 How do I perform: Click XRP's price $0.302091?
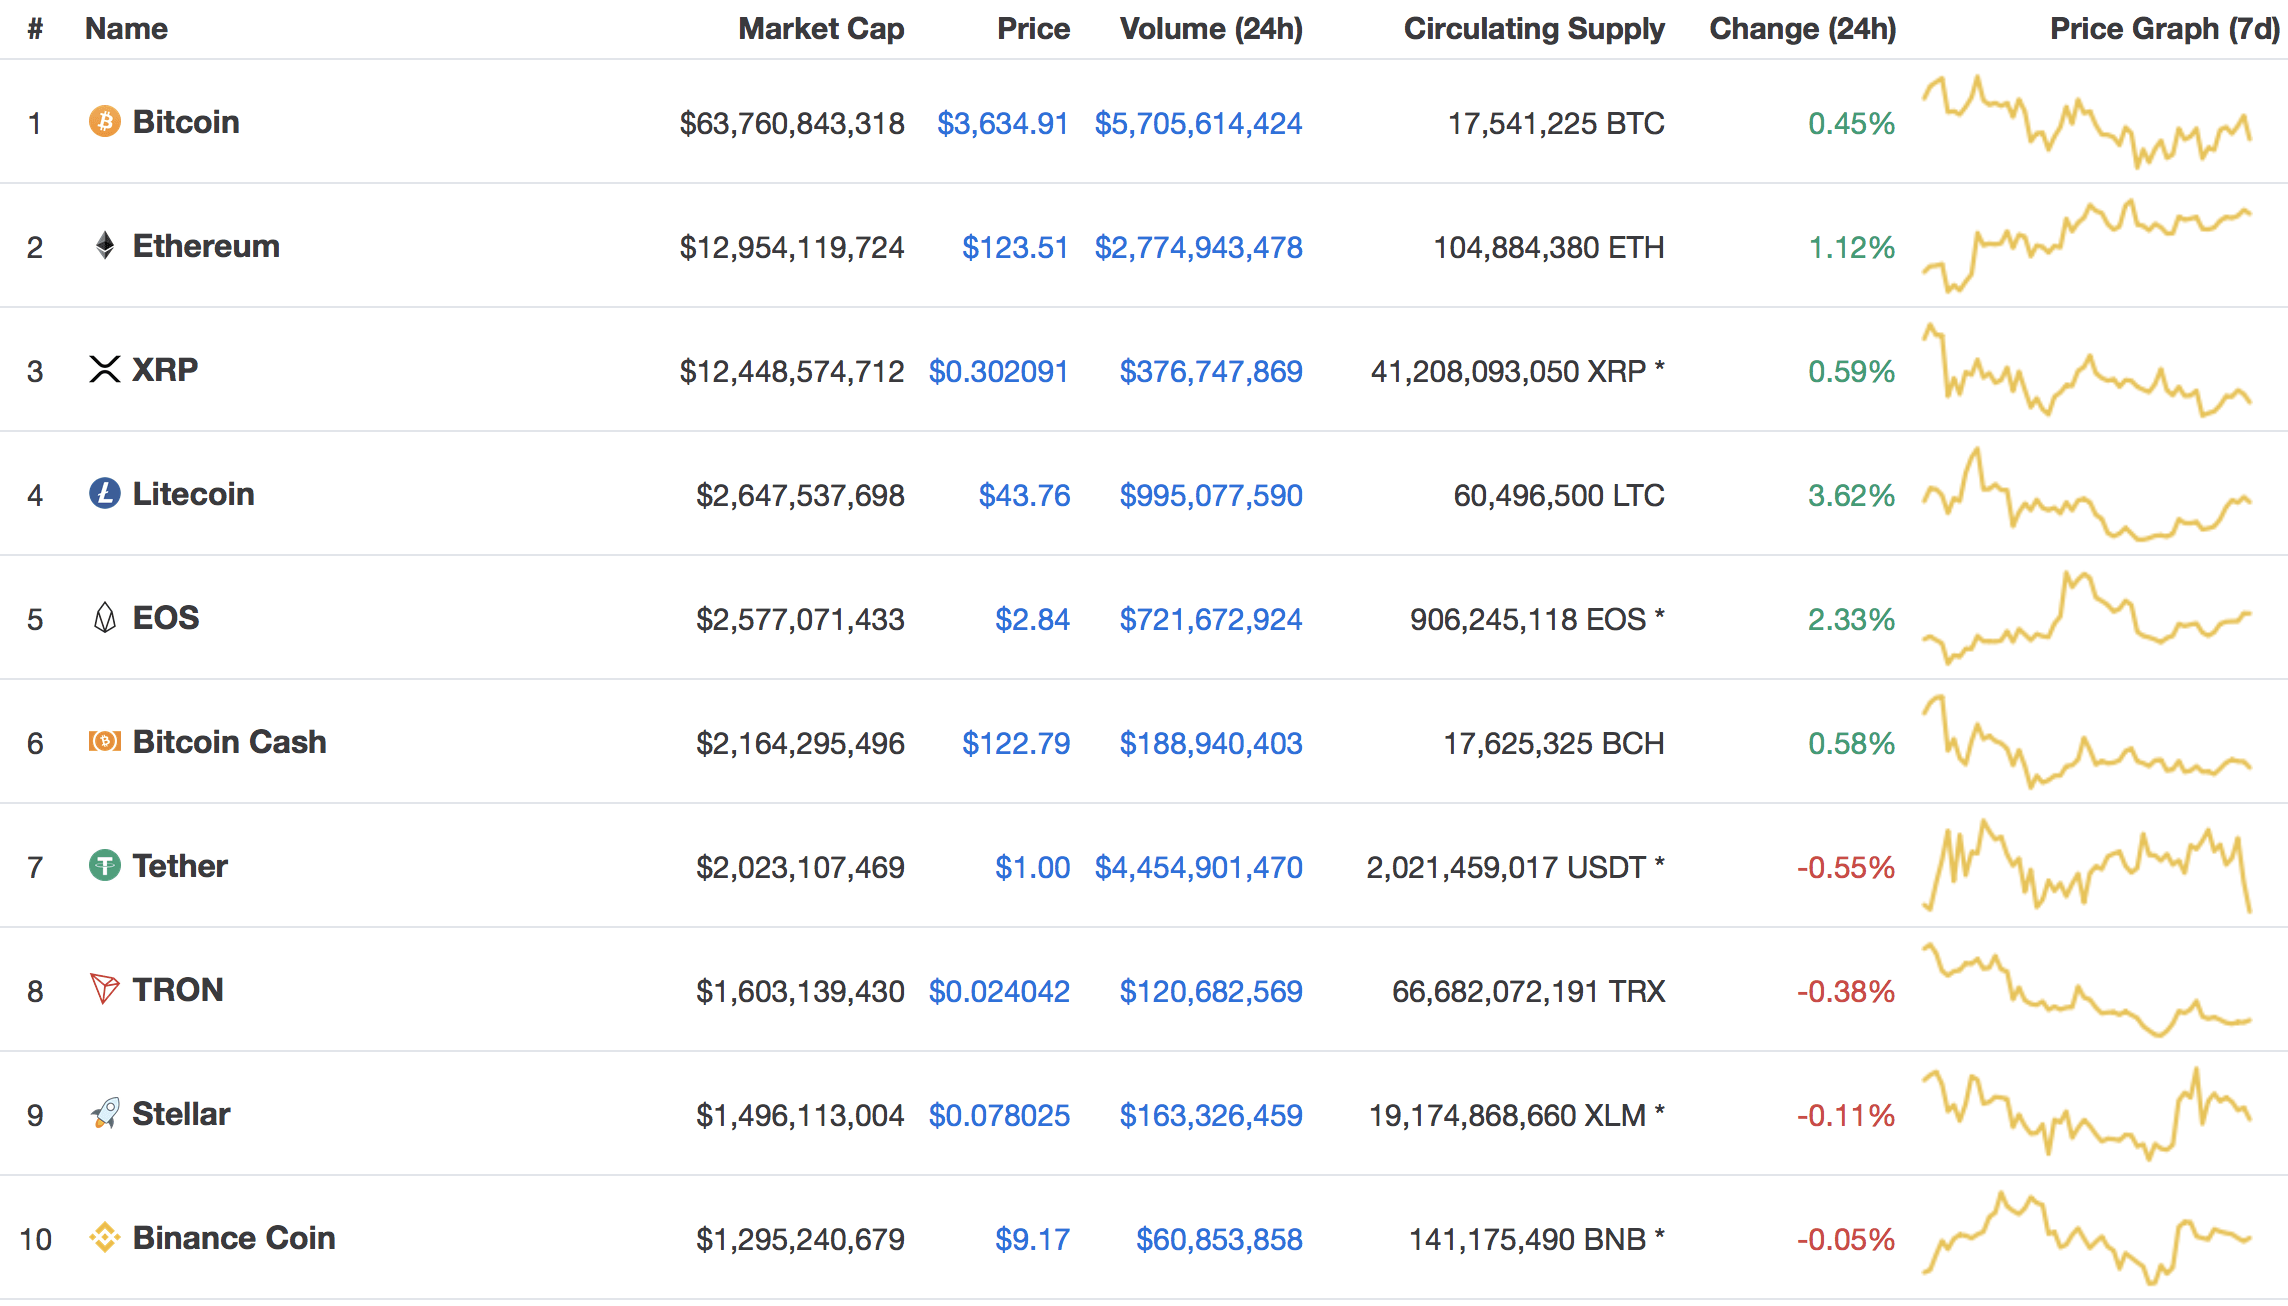[999, 371]
